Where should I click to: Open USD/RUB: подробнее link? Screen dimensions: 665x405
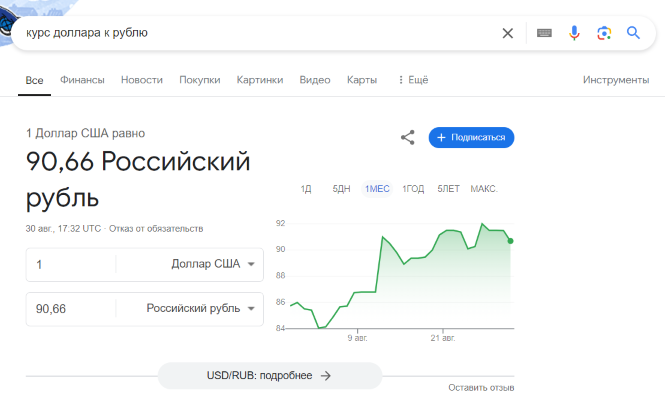270,376
